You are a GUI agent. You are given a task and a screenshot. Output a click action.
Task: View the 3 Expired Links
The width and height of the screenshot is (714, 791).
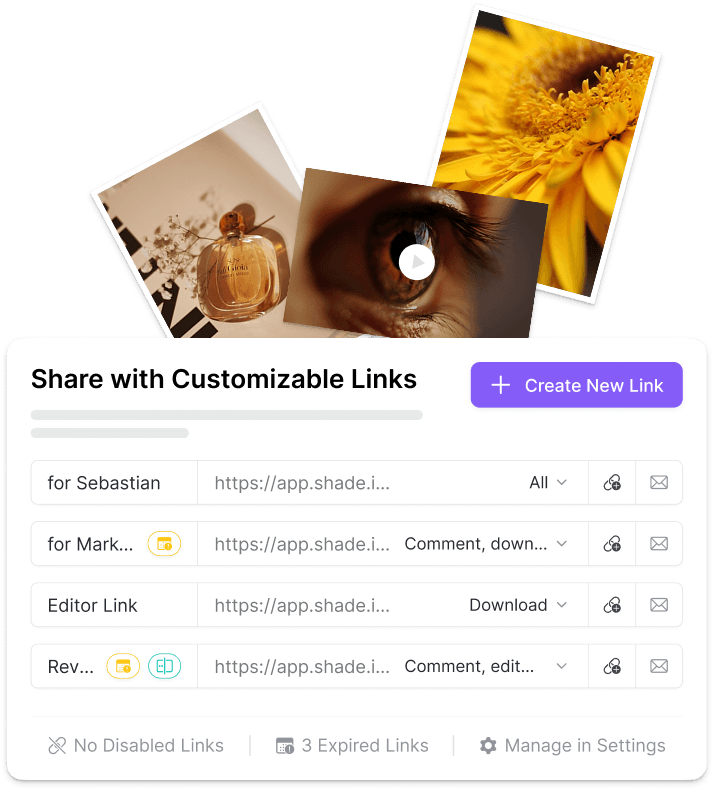coord(352,746)
